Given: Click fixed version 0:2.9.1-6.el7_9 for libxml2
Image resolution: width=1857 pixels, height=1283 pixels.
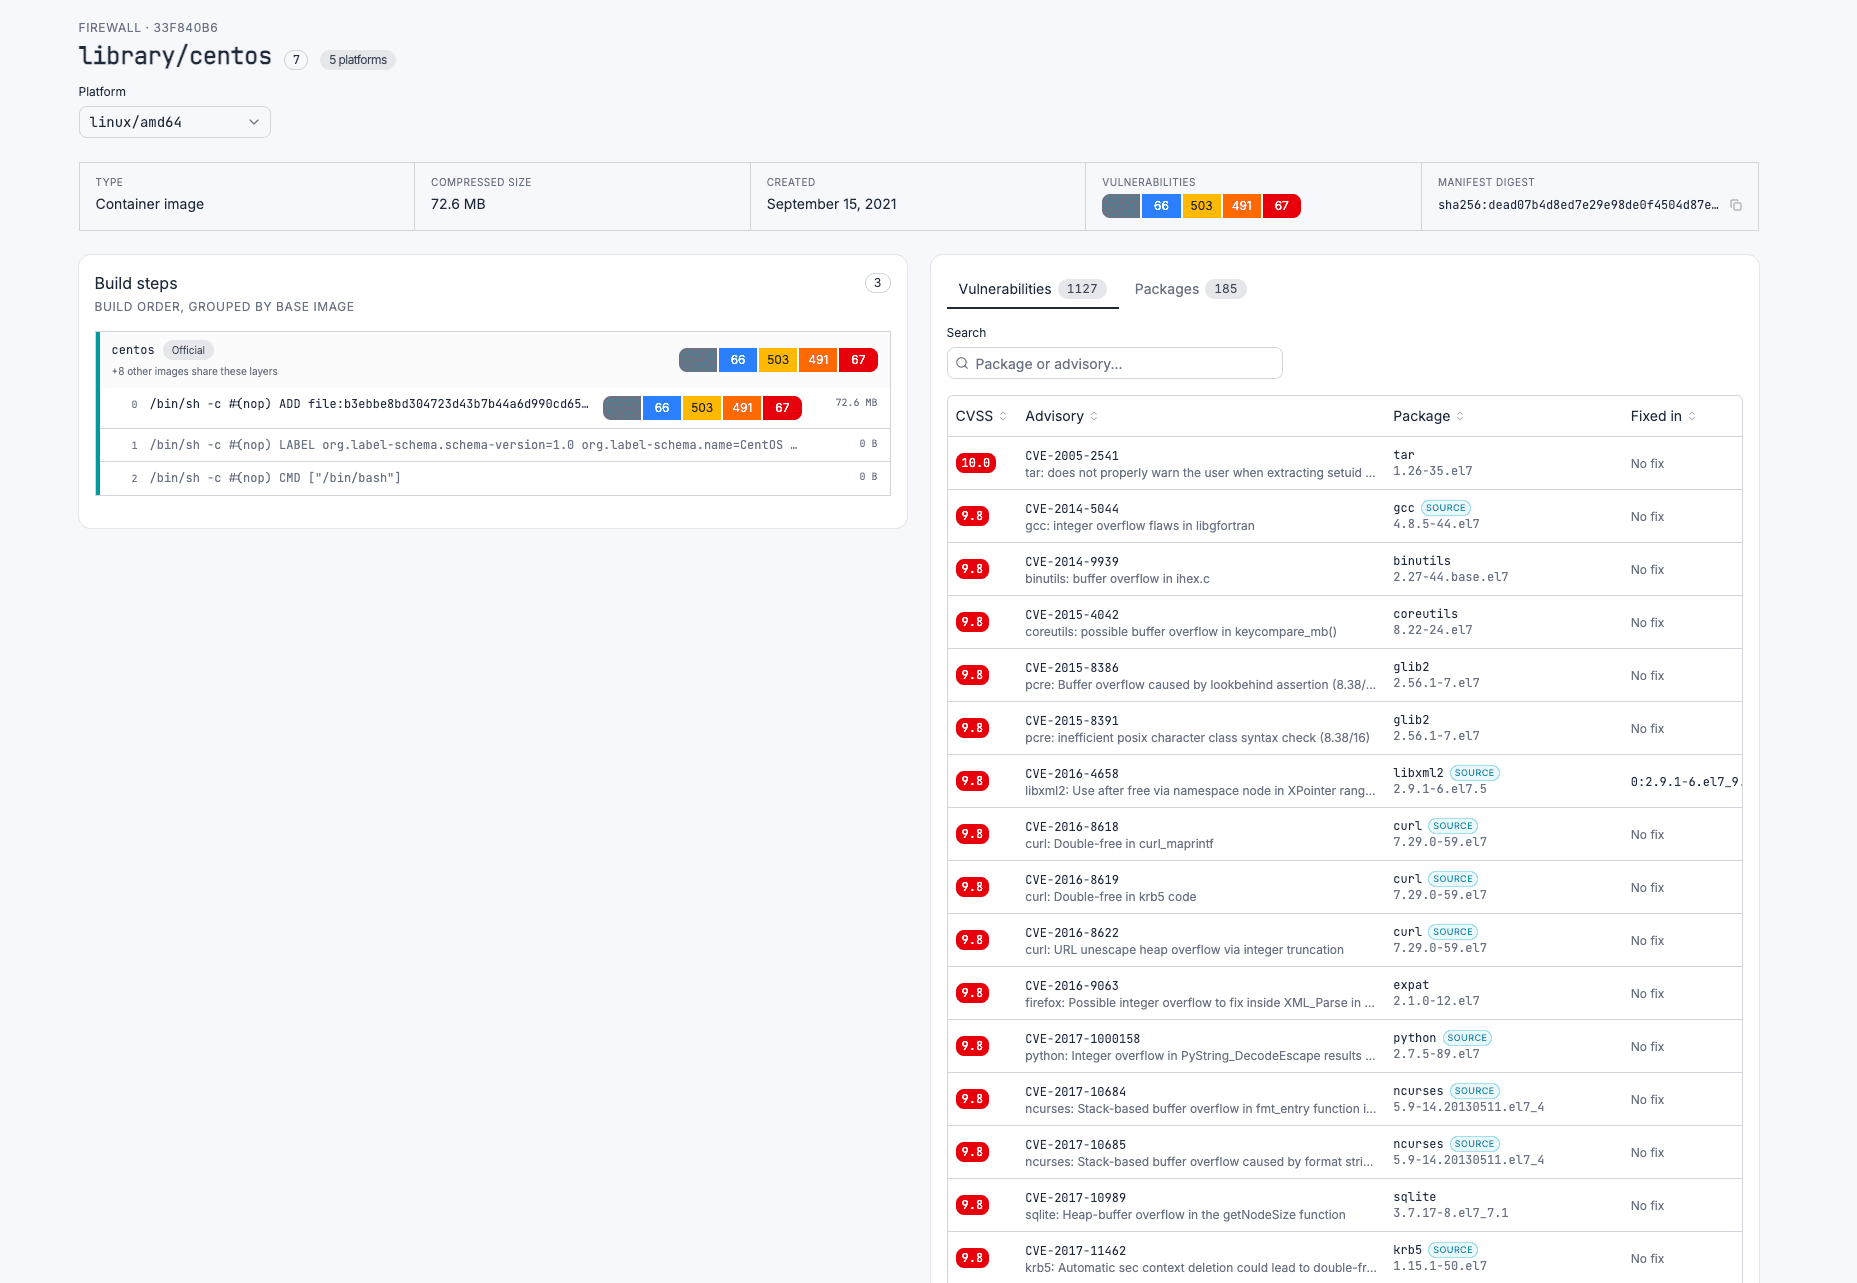Looking at the screenshot, I should [x=1686, y=782].
